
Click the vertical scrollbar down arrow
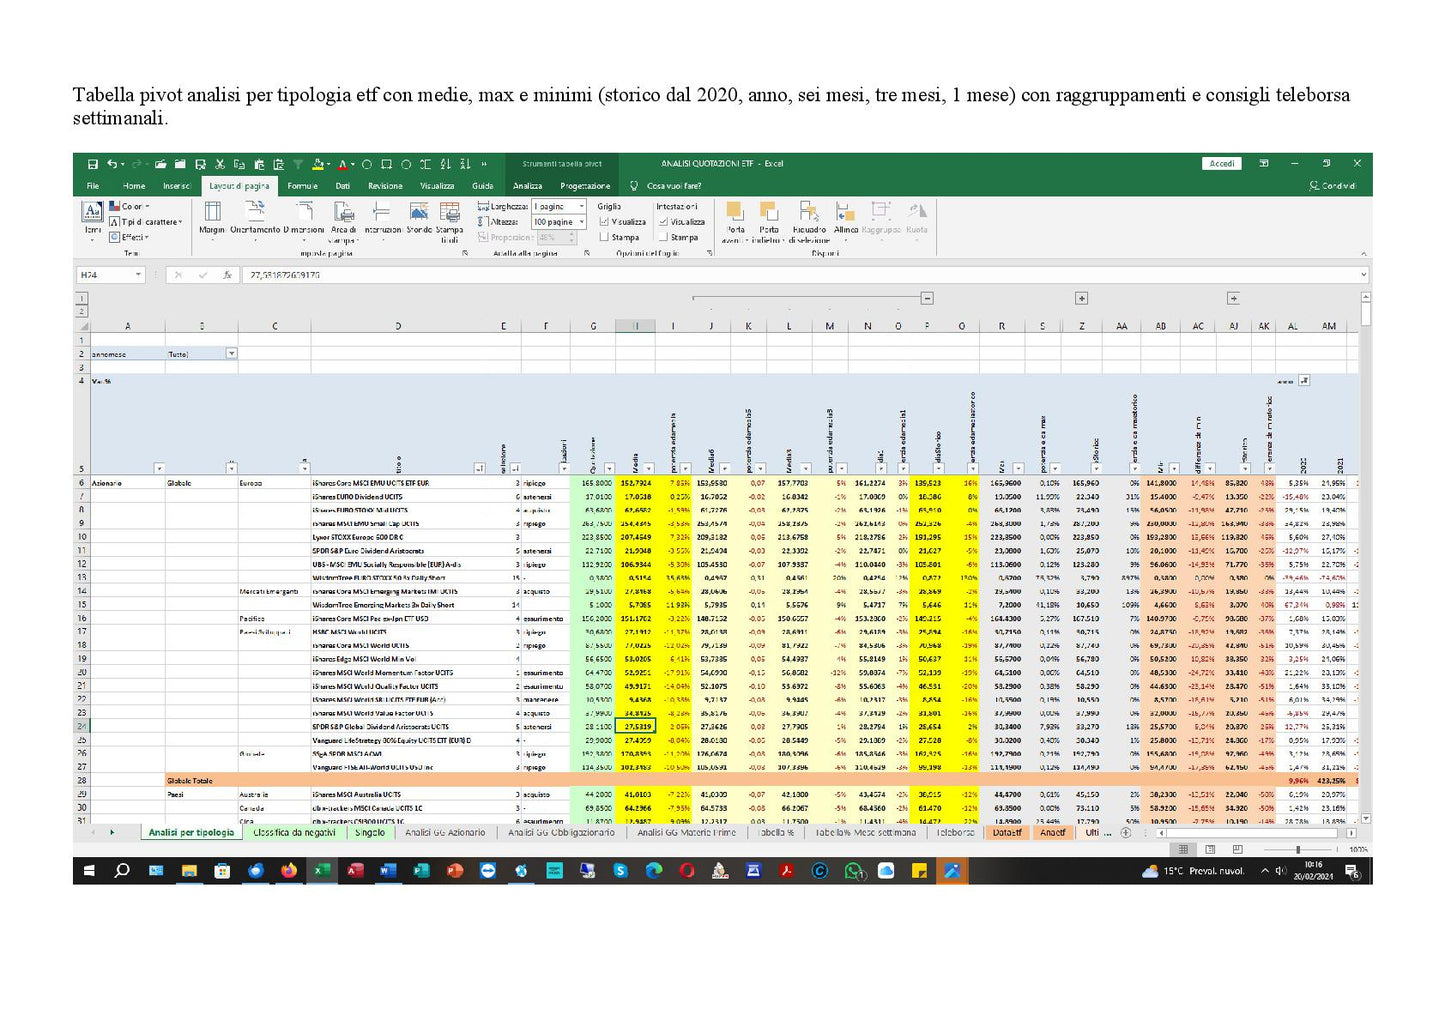tap(1366, 819)
